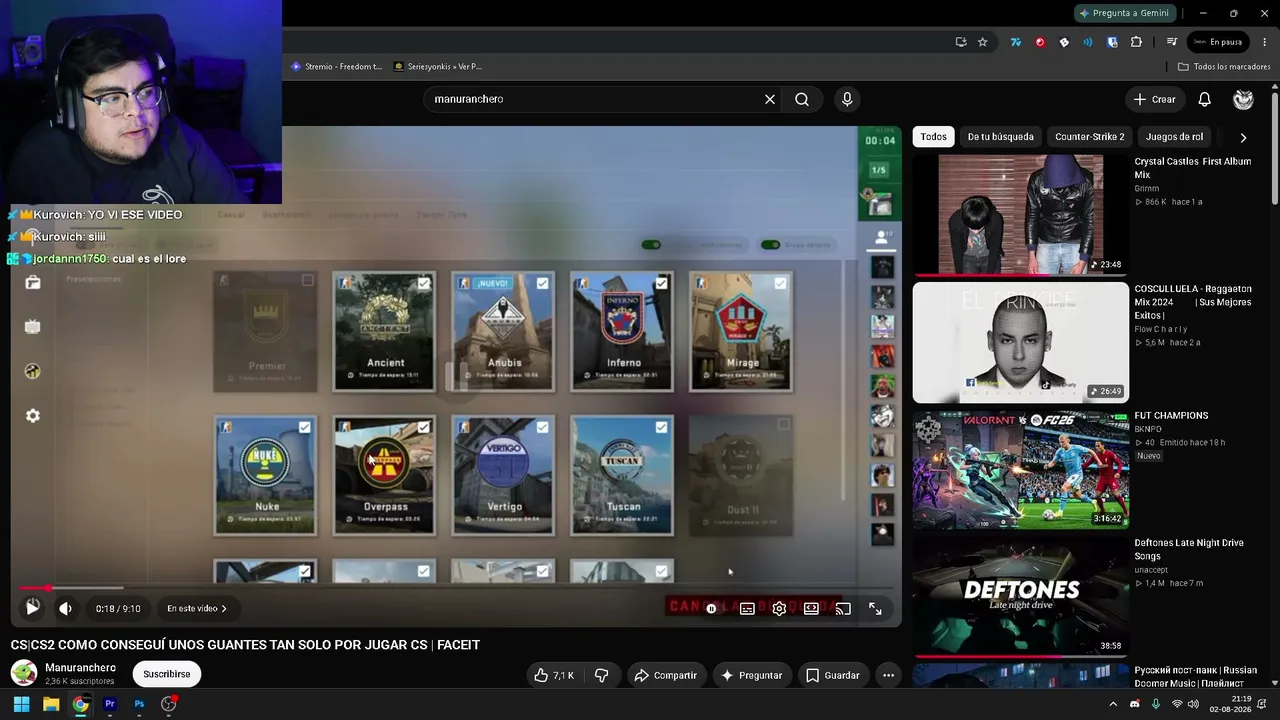The image size is (1280, 720).
Task: Clear the YouTube search box text
Action: [x=770, y=99]
